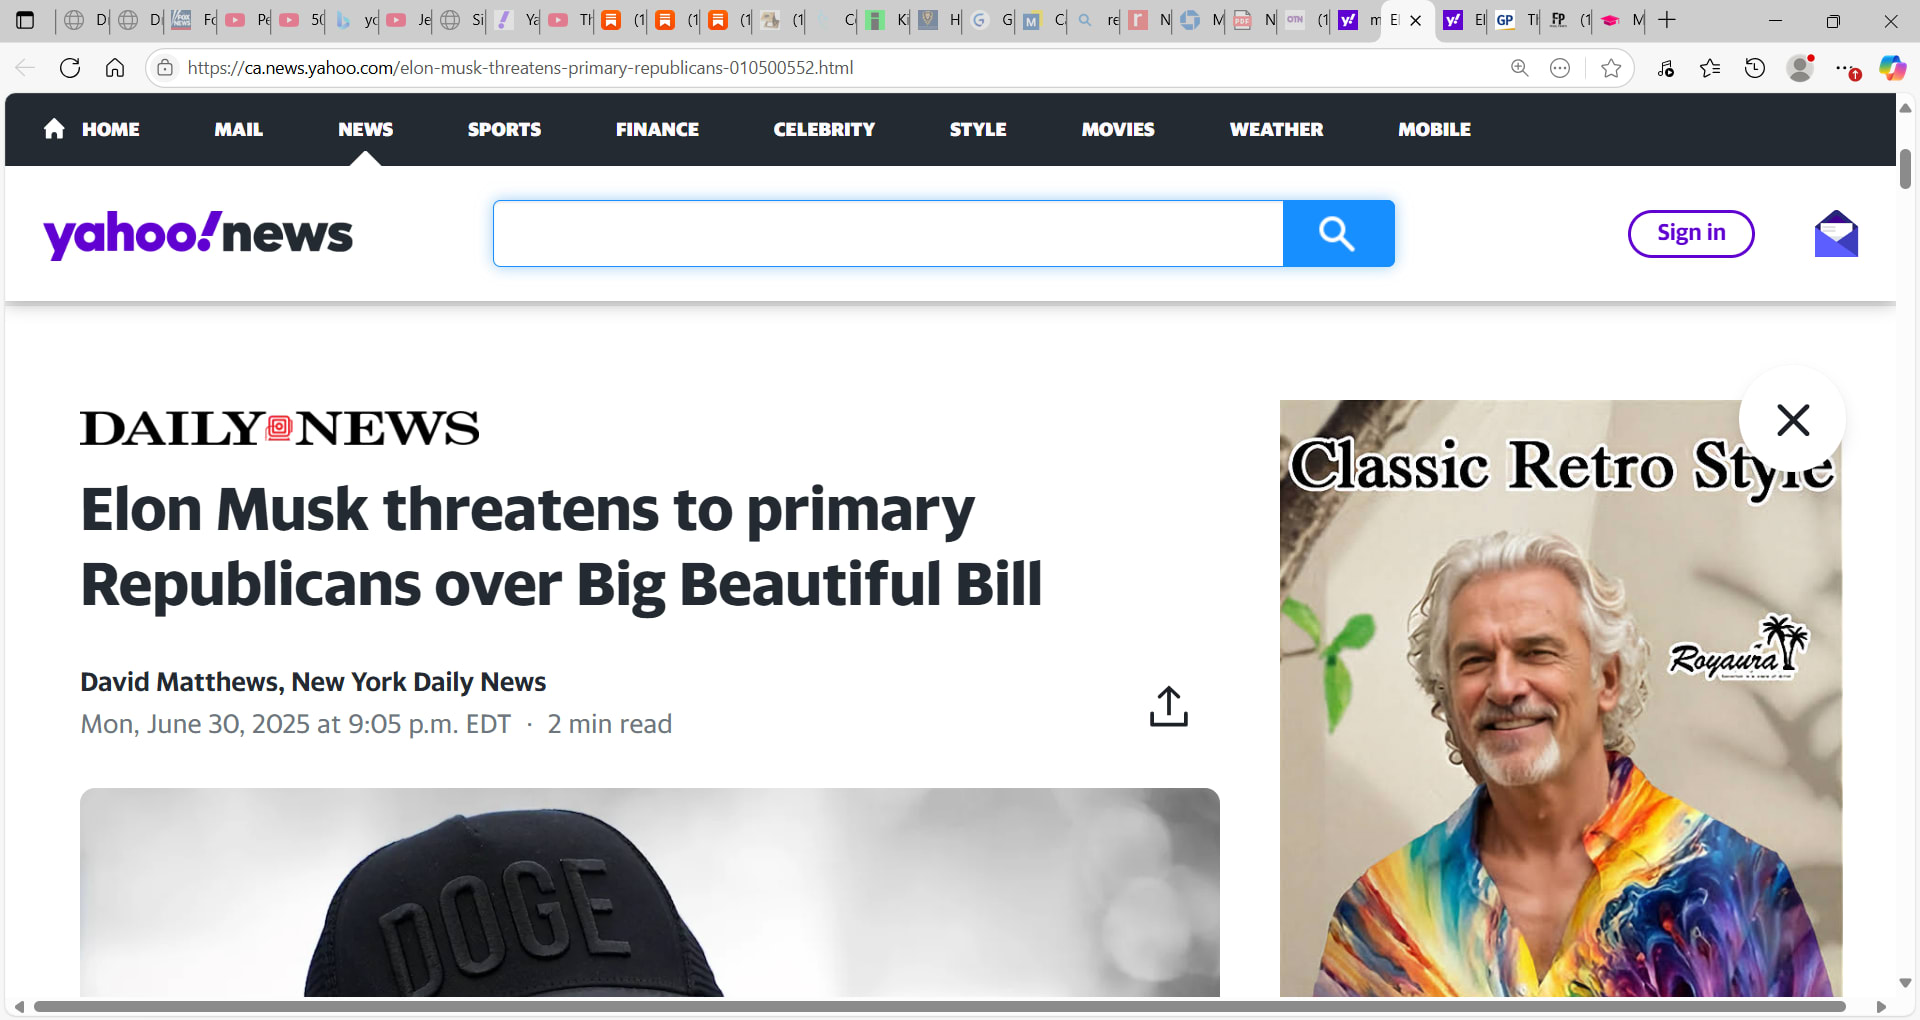Click the scroll up arrow on vertical scrollbar
Viewport: 1920px width, 1020px height.
tap(1905, 108)
